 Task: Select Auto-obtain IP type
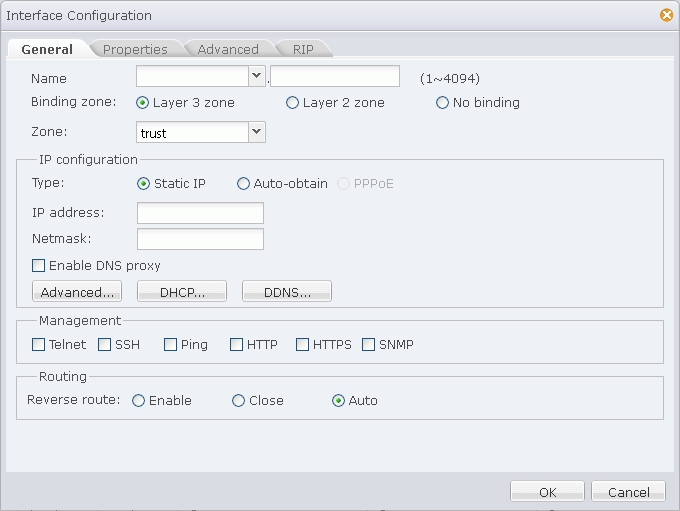coord(243,184)
